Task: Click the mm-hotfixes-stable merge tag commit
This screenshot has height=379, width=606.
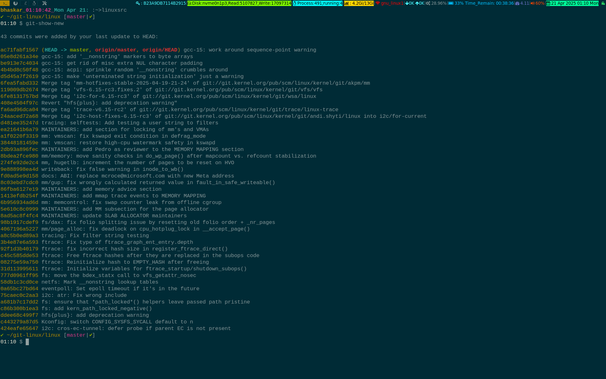Action: (185, 83)
